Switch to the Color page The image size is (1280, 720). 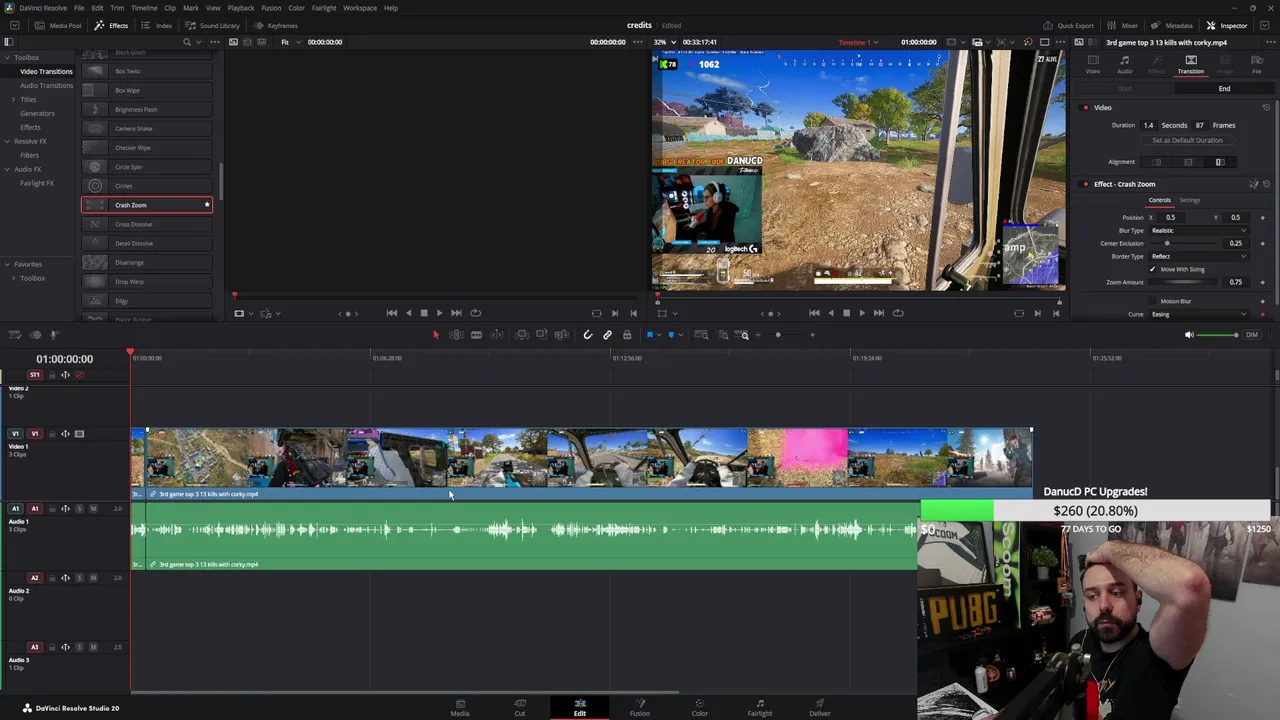click(700, 707)
